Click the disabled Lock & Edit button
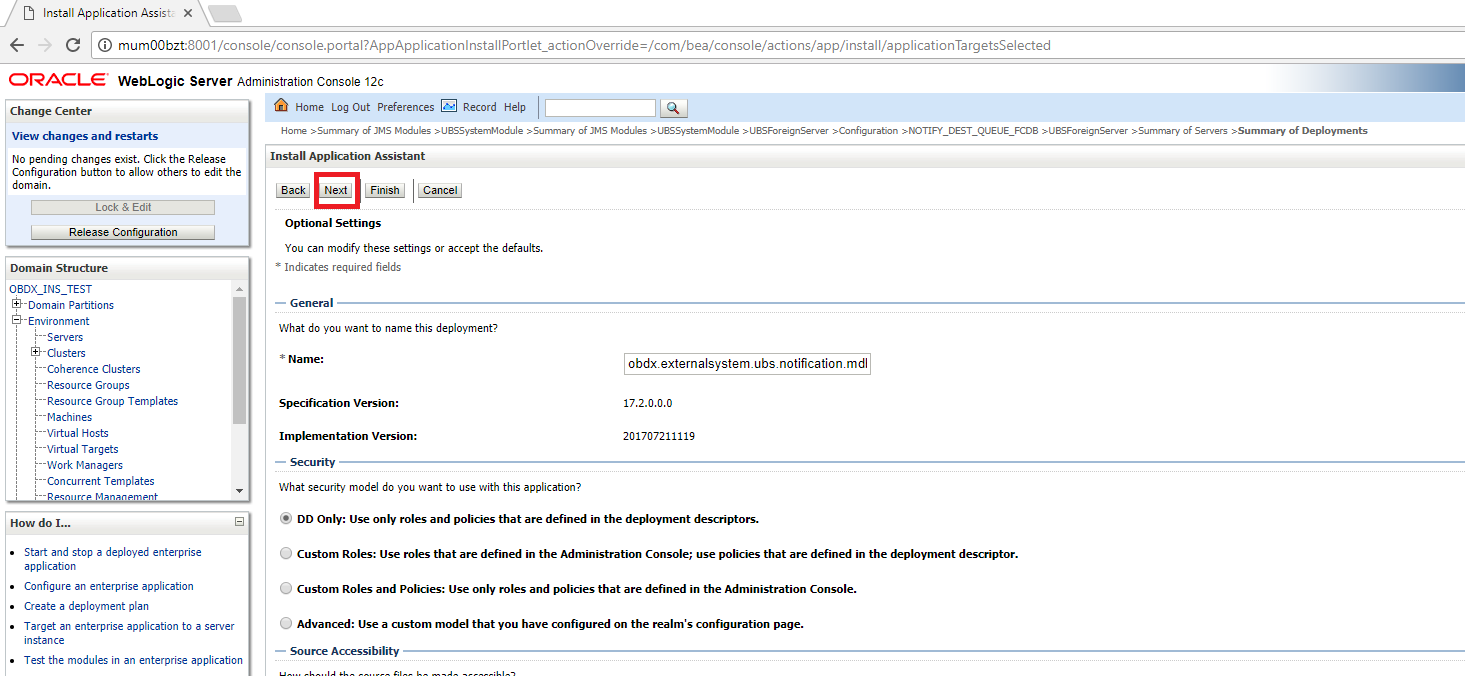The width and height of the screenshot is (1465, 676). click(x=123, y=207)
